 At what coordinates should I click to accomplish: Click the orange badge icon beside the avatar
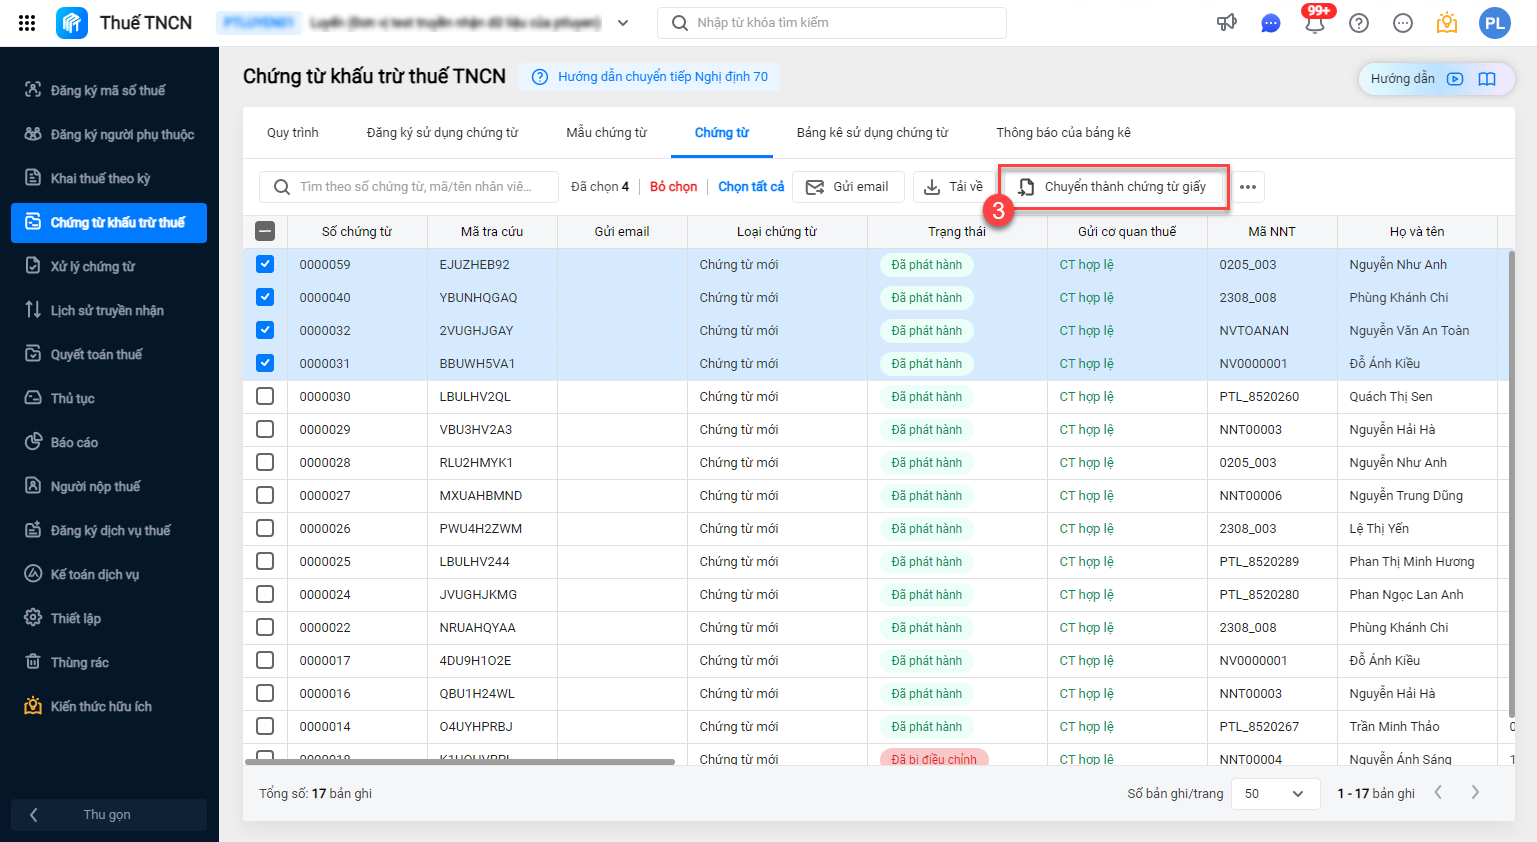point(1446,22)
